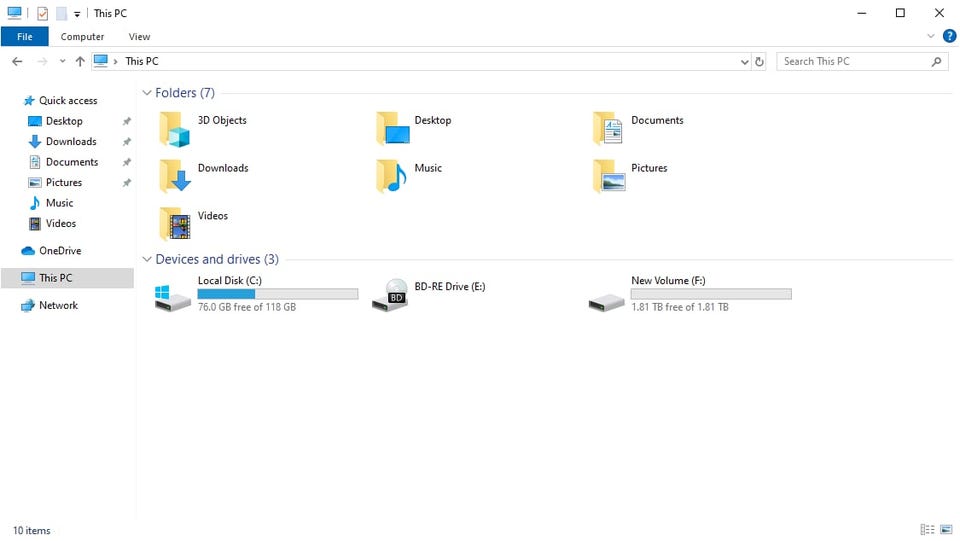Select the BD-RE Drive (E:) icon

[x=390, y=295]
